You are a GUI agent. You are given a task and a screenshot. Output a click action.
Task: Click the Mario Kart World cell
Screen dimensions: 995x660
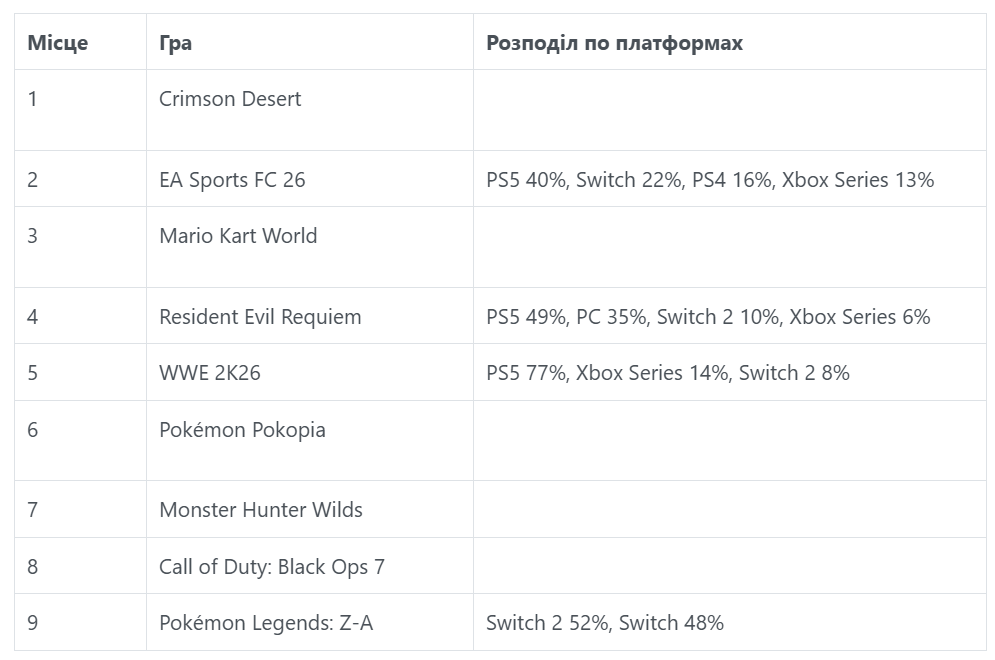[x=310, y=247]
